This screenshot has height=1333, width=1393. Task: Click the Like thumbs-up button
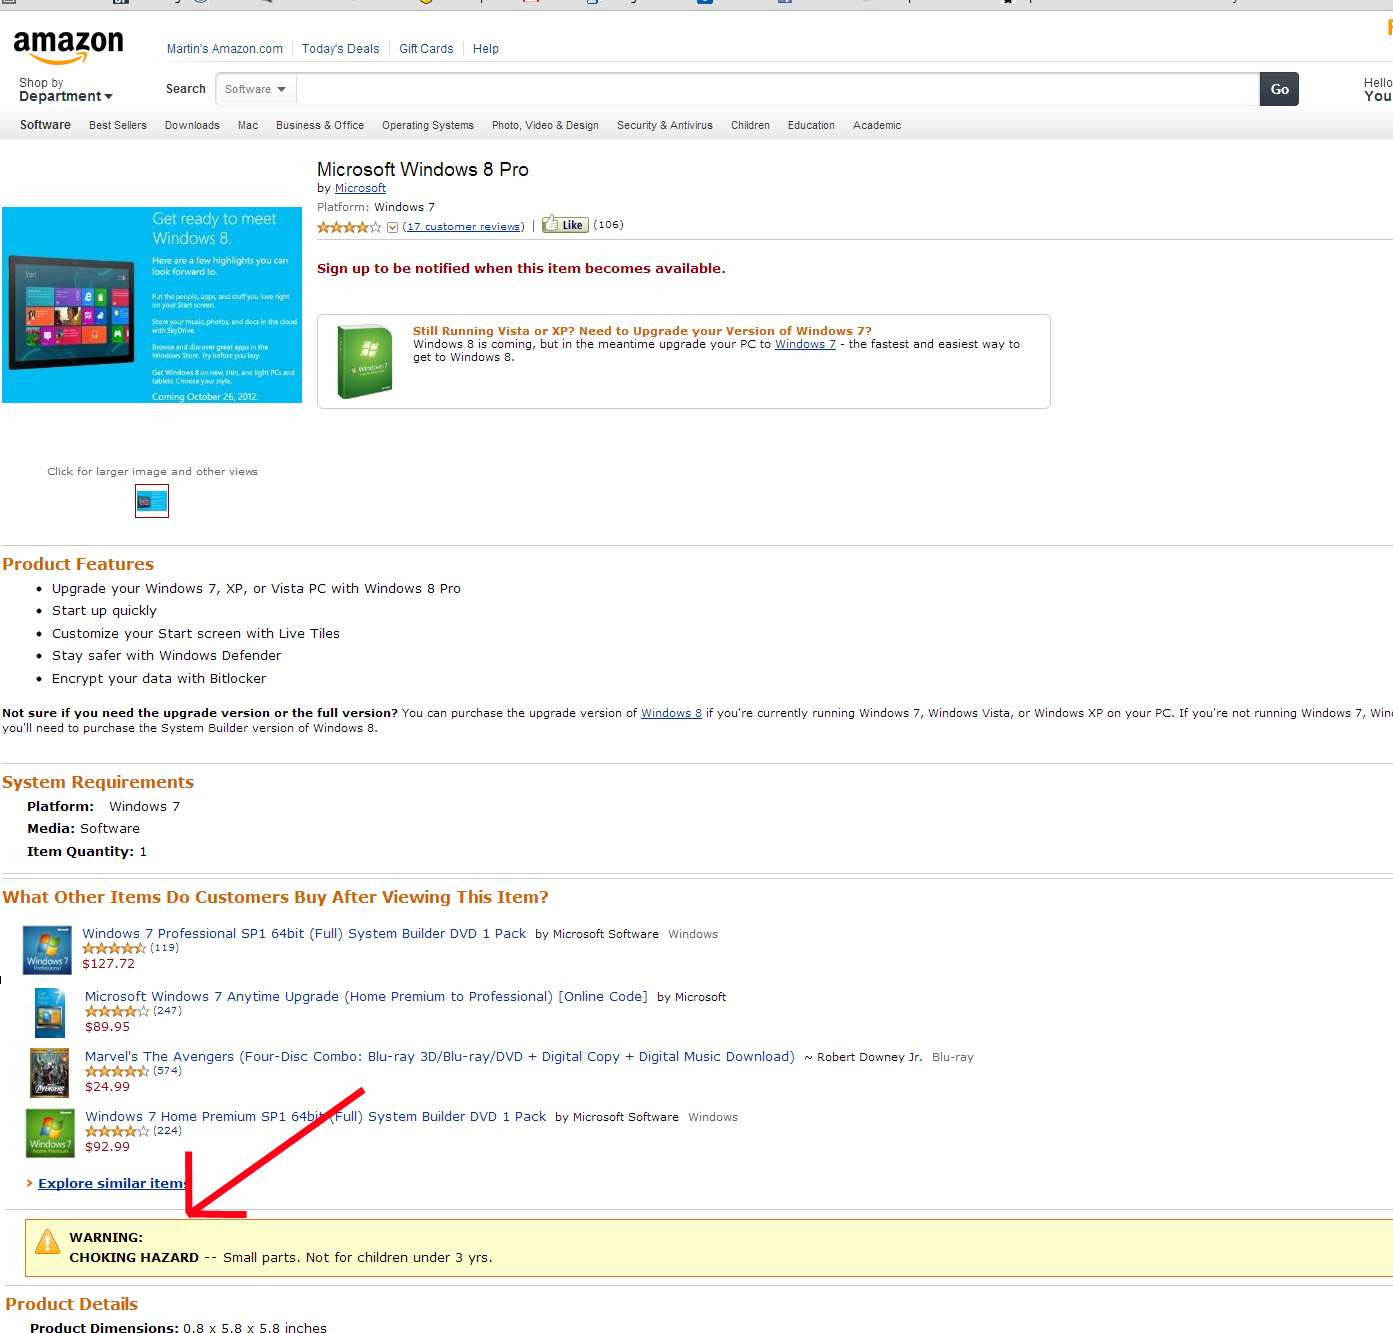(565, 224)
